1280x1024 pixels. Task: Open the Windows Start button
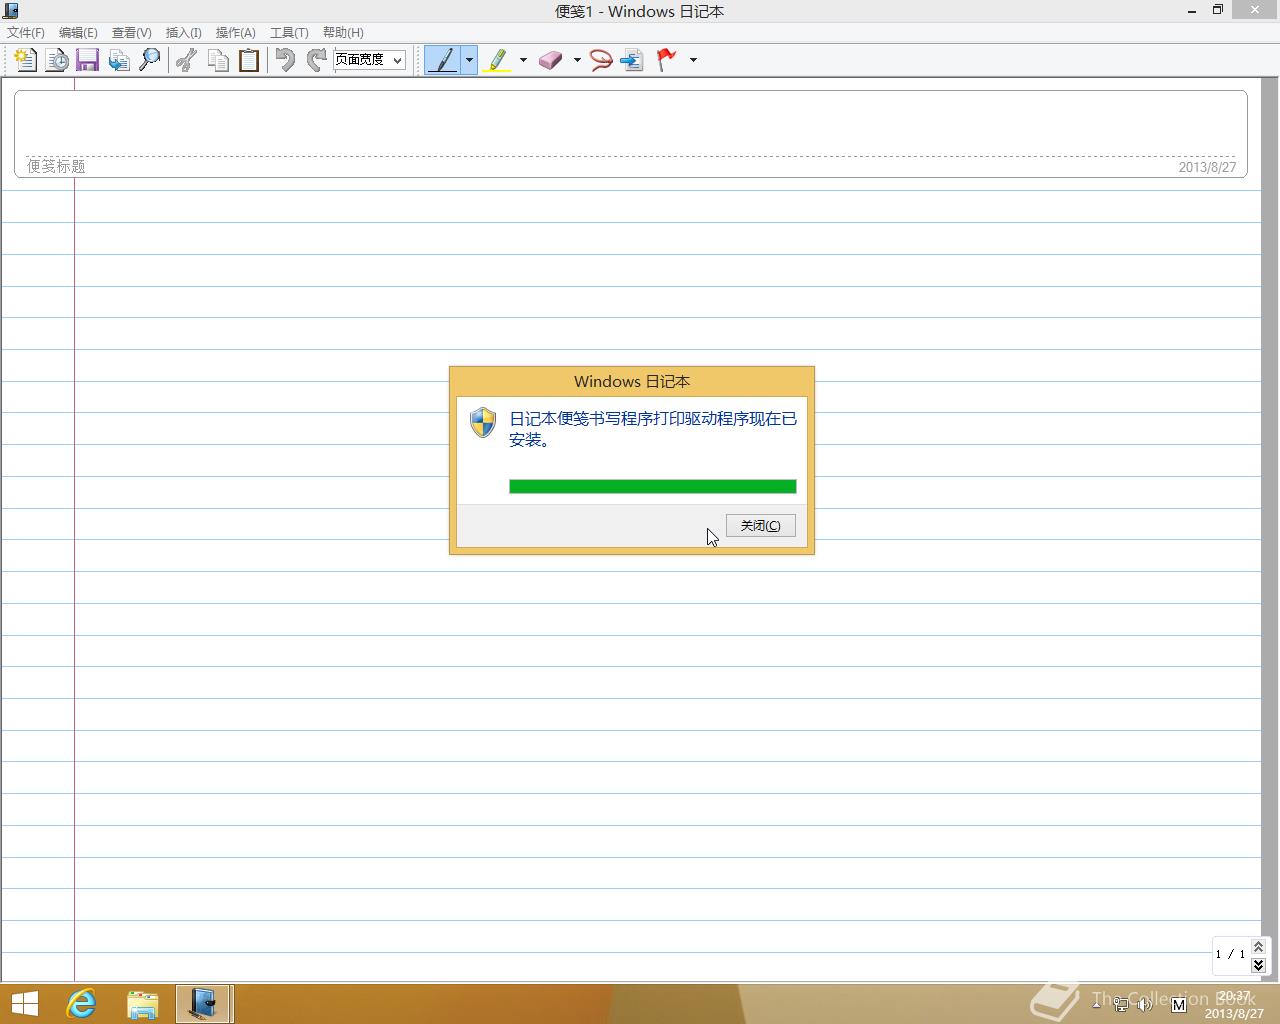point(25,1004)
